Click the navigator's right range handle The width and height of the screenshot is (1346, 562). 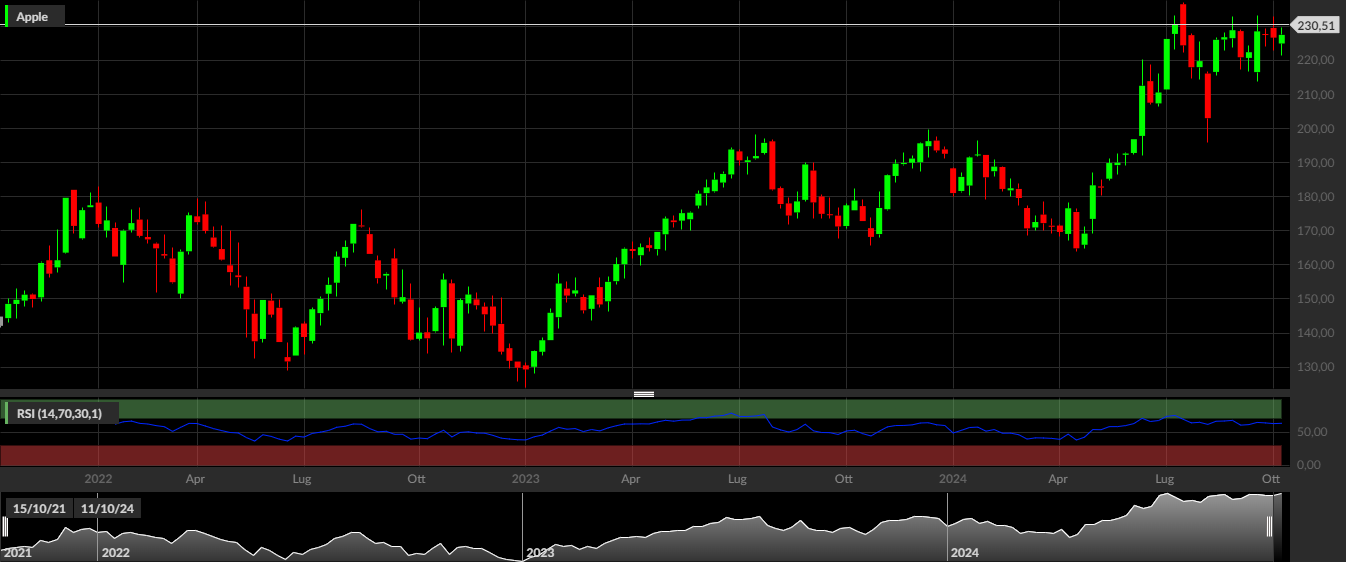click(1270, 527)
